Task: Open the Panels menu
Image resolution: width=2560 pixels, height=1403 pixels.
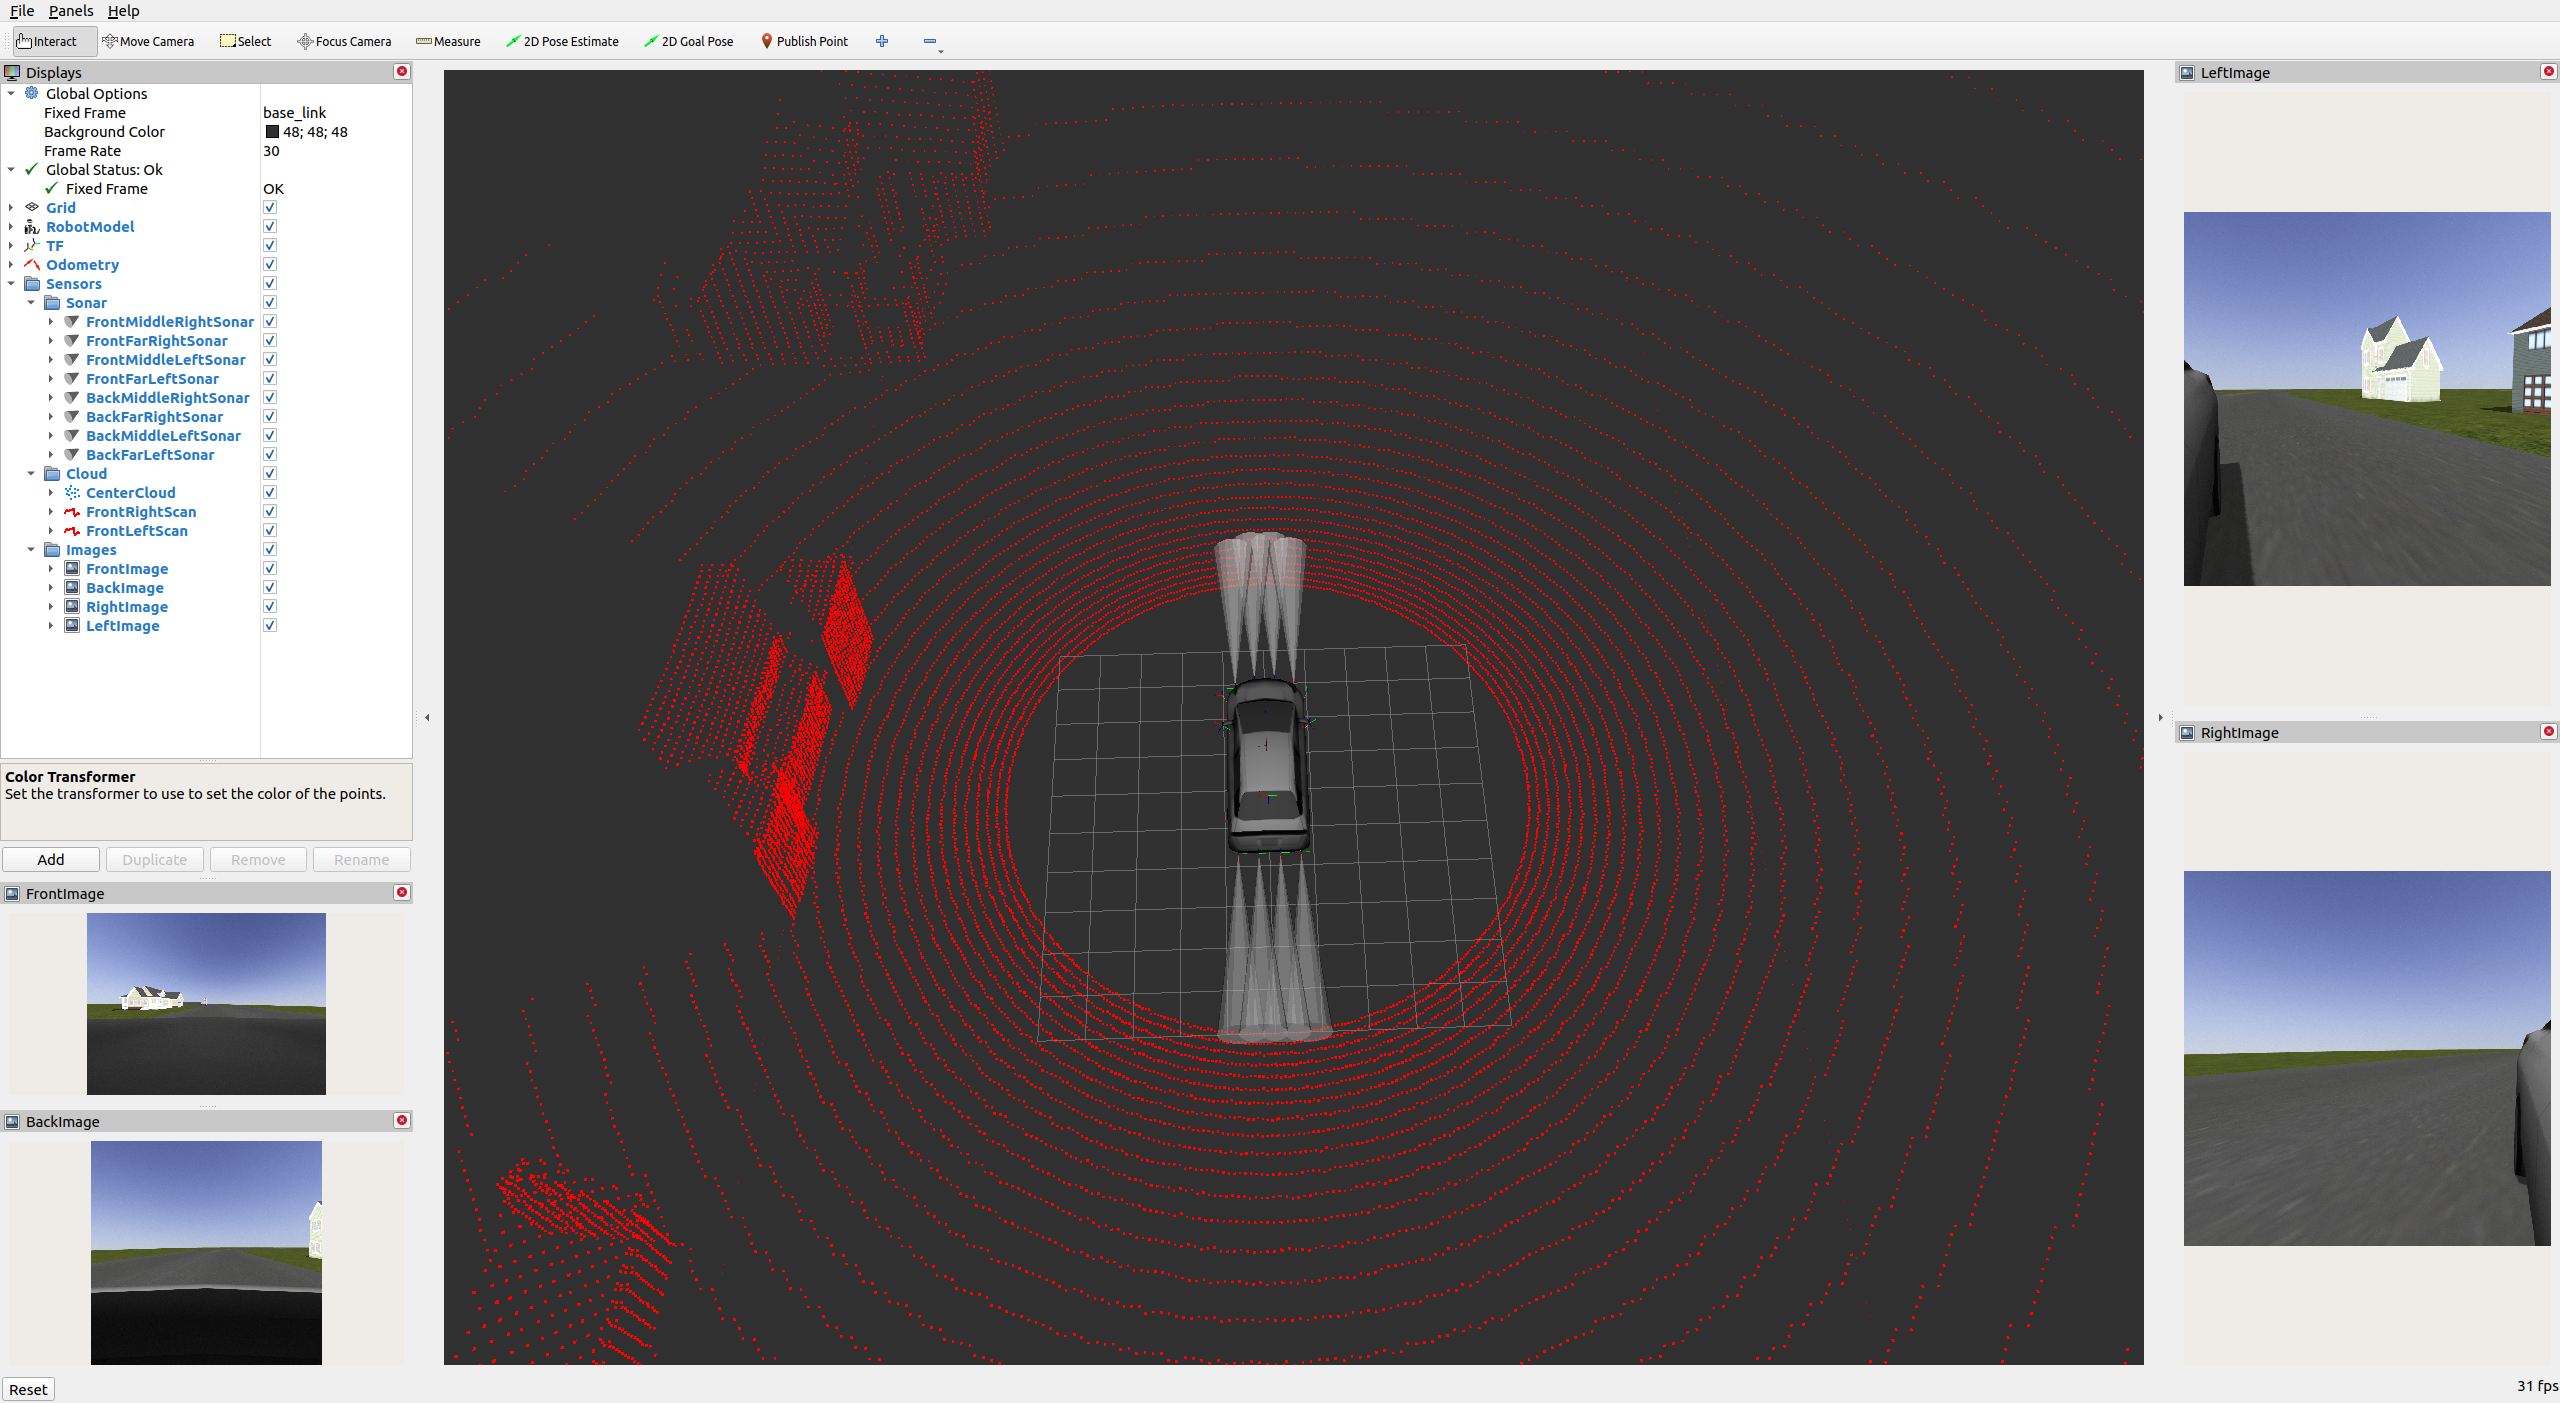Action: pos(70,11)
